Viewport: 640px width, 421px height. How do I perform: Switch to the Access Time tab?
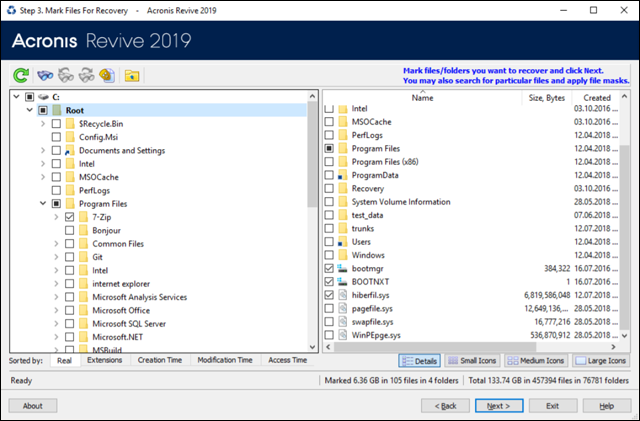pos(287,360)
